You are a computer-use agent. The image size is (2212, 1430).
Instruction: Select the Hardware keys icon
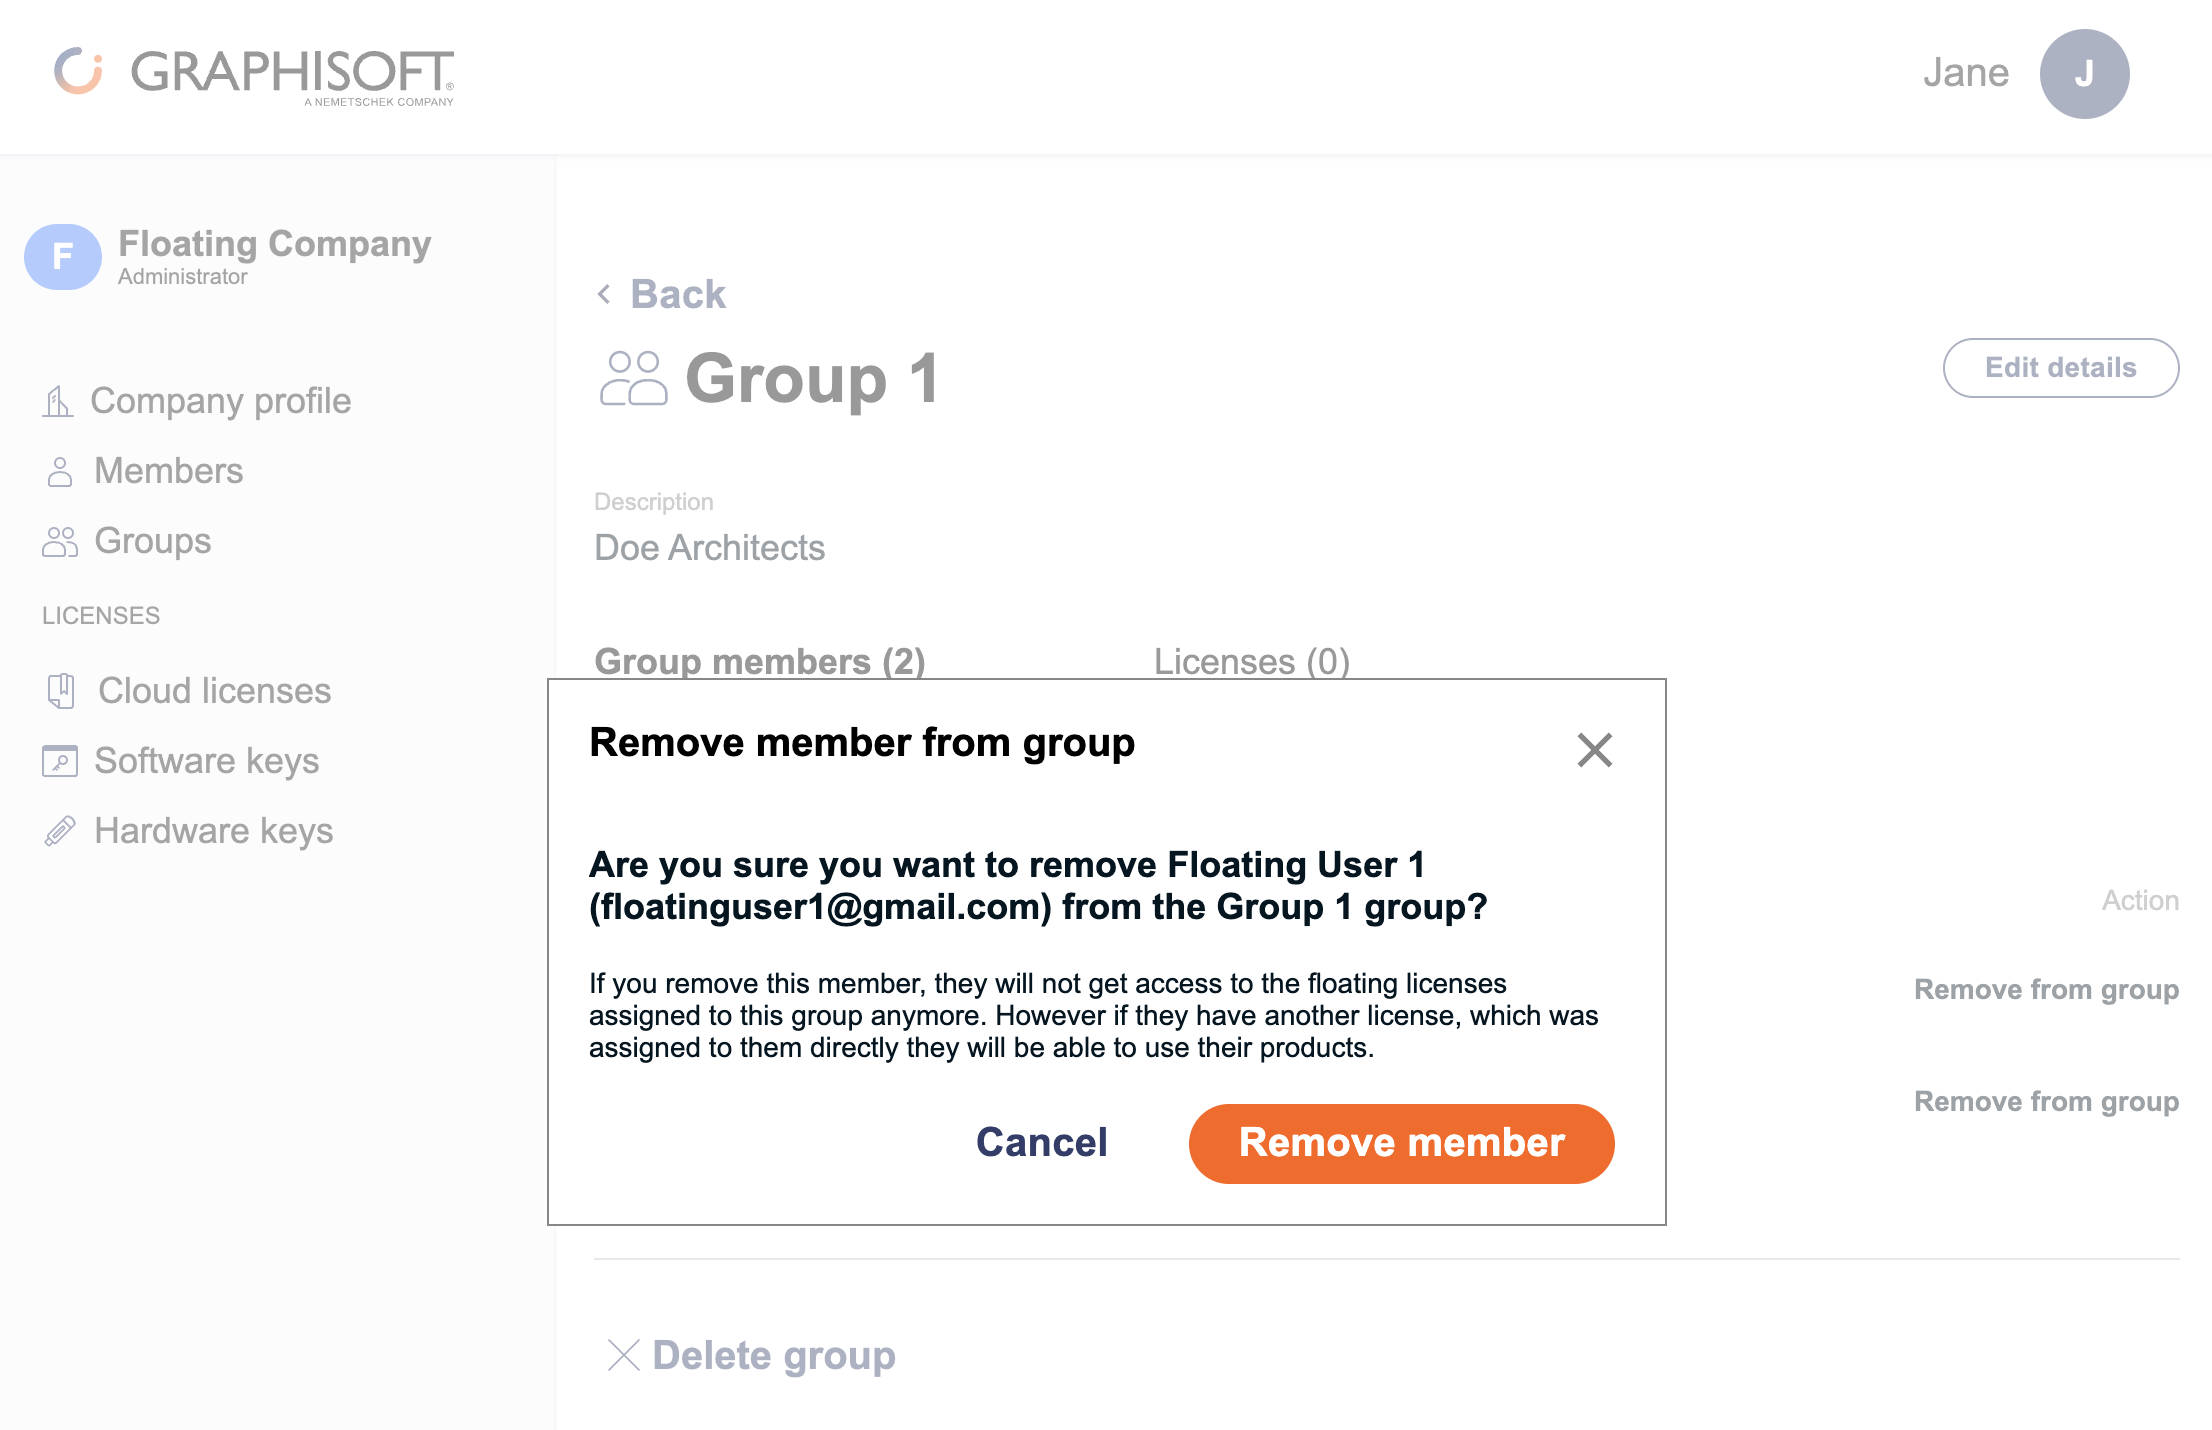[62, 830]
